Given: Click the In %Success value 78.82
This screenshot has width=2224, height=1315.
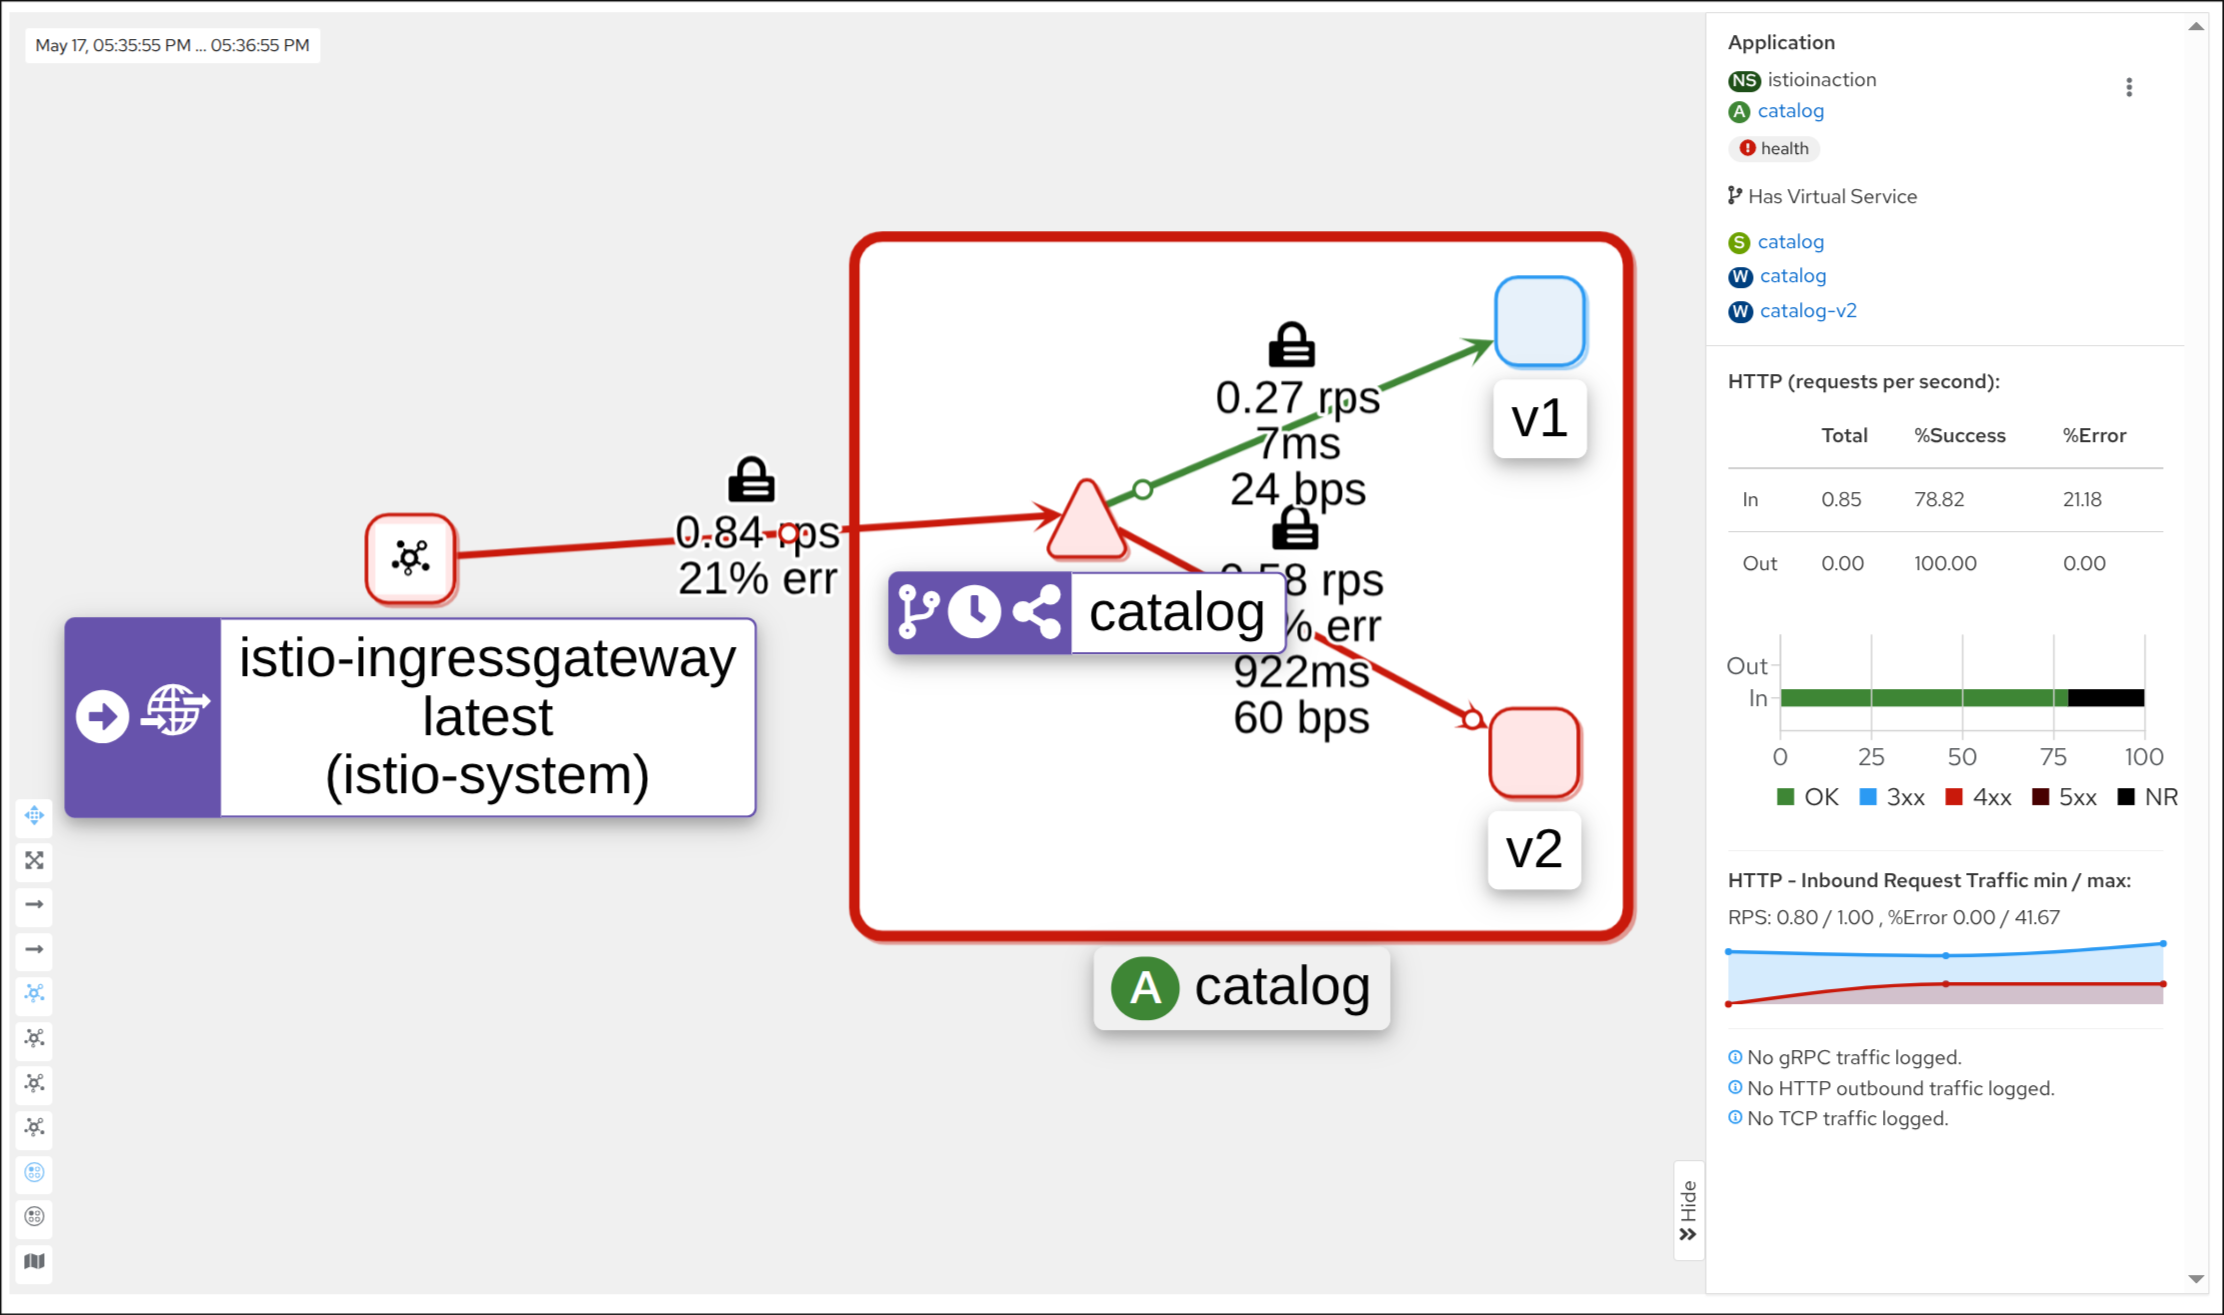Looking at the screenshot, I should 1939,500.
